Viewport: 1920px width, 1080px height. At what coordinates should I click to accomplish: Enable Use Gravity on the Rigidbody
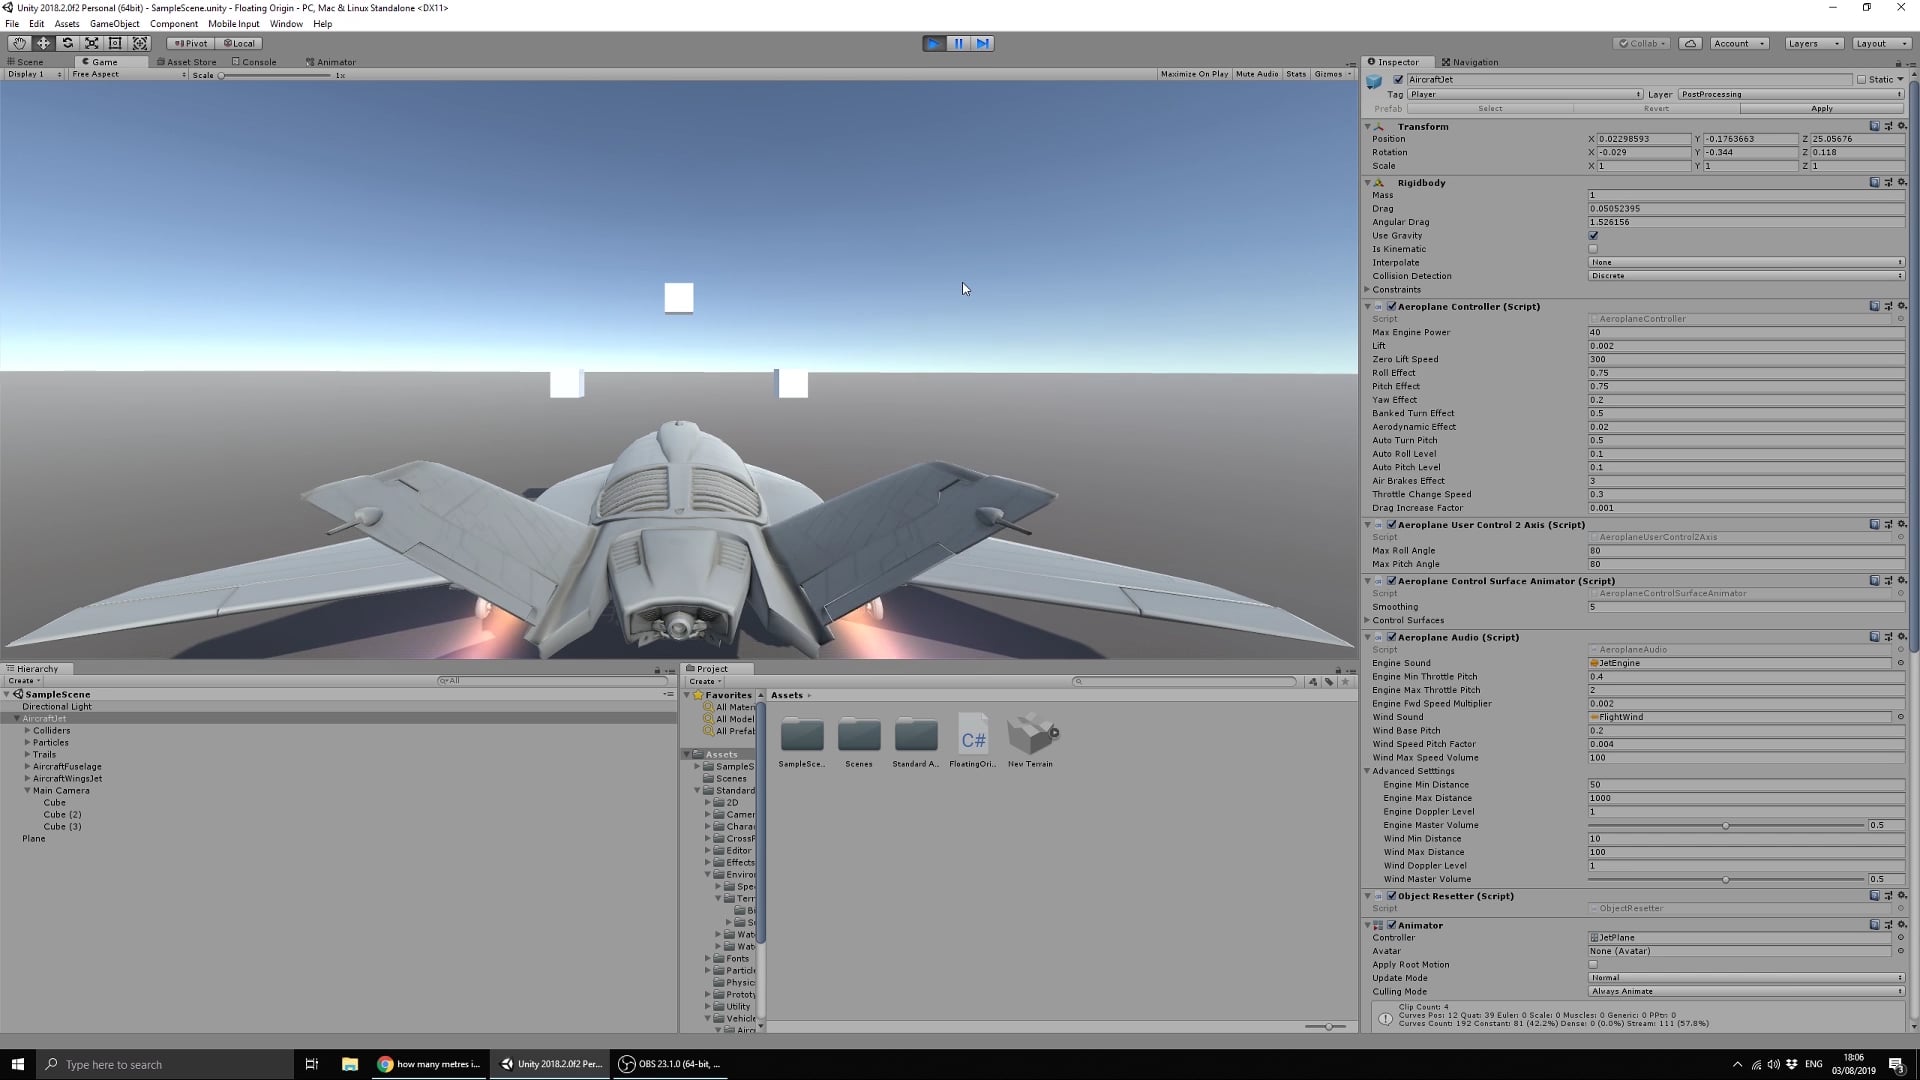pos(1593,235)
